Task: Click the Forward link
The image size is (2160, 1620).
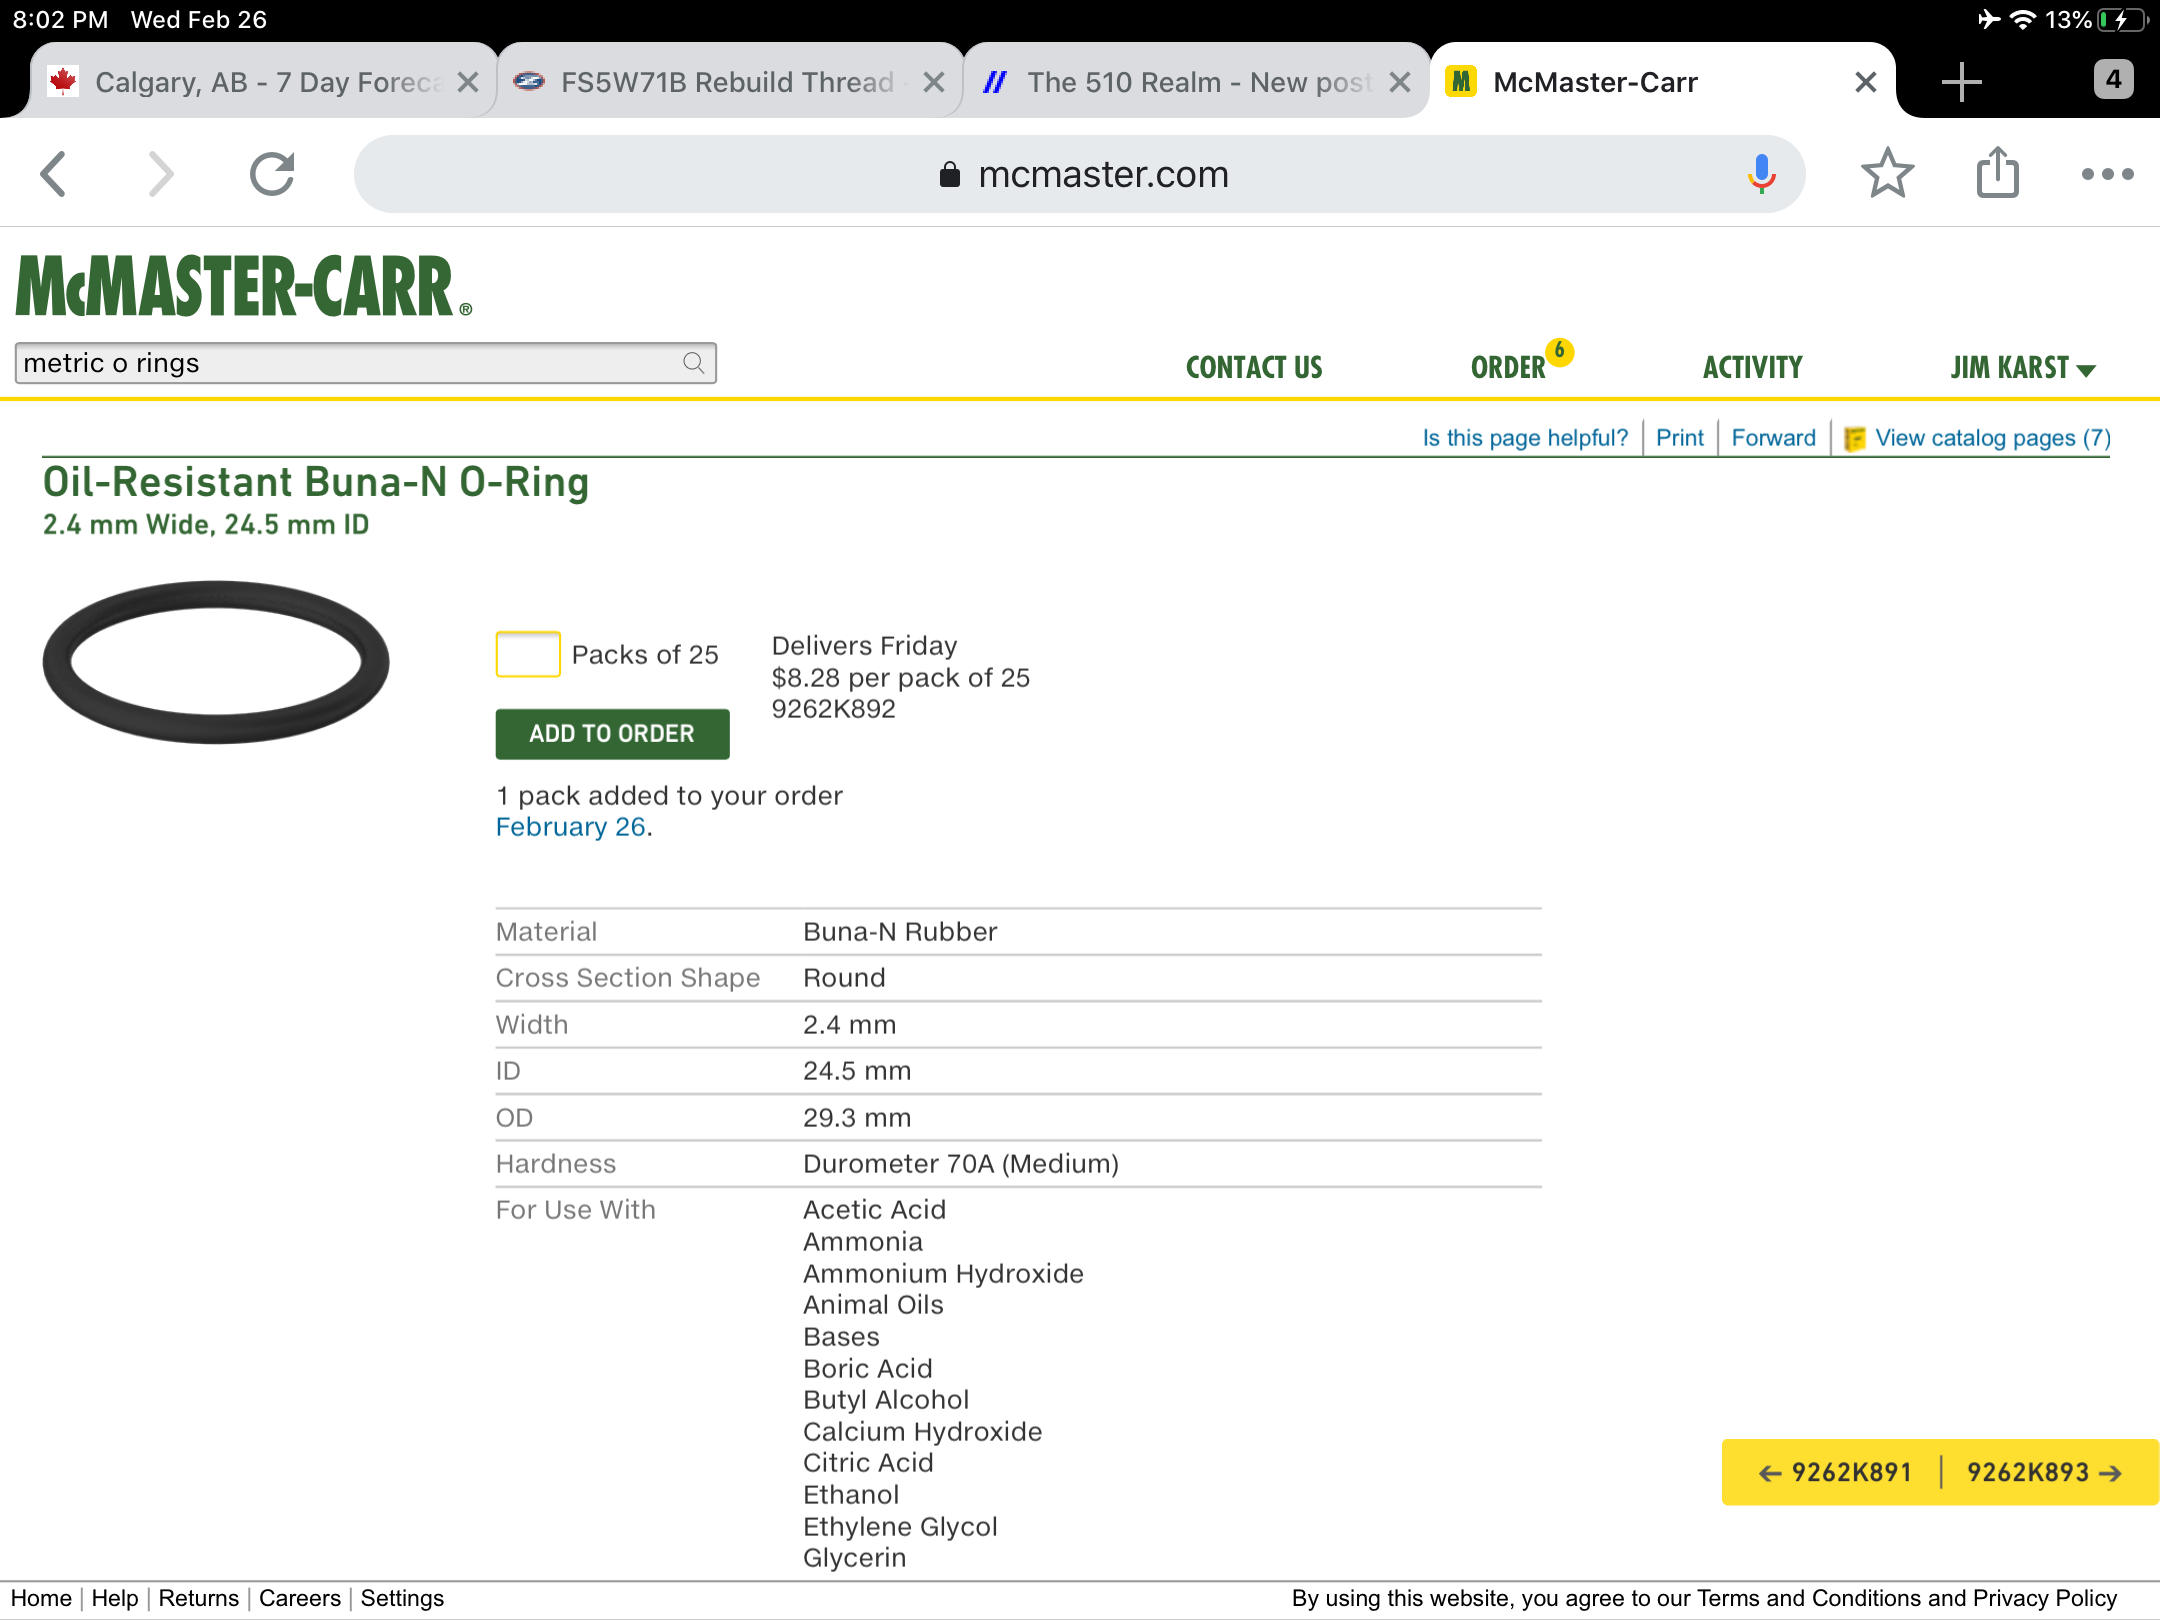Action: click(1773, 438)
